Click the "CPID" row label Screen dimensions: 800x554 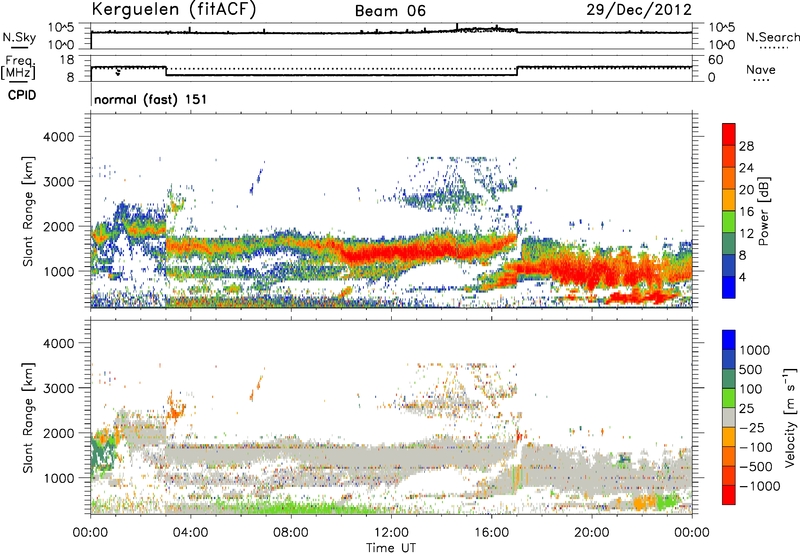22,95
